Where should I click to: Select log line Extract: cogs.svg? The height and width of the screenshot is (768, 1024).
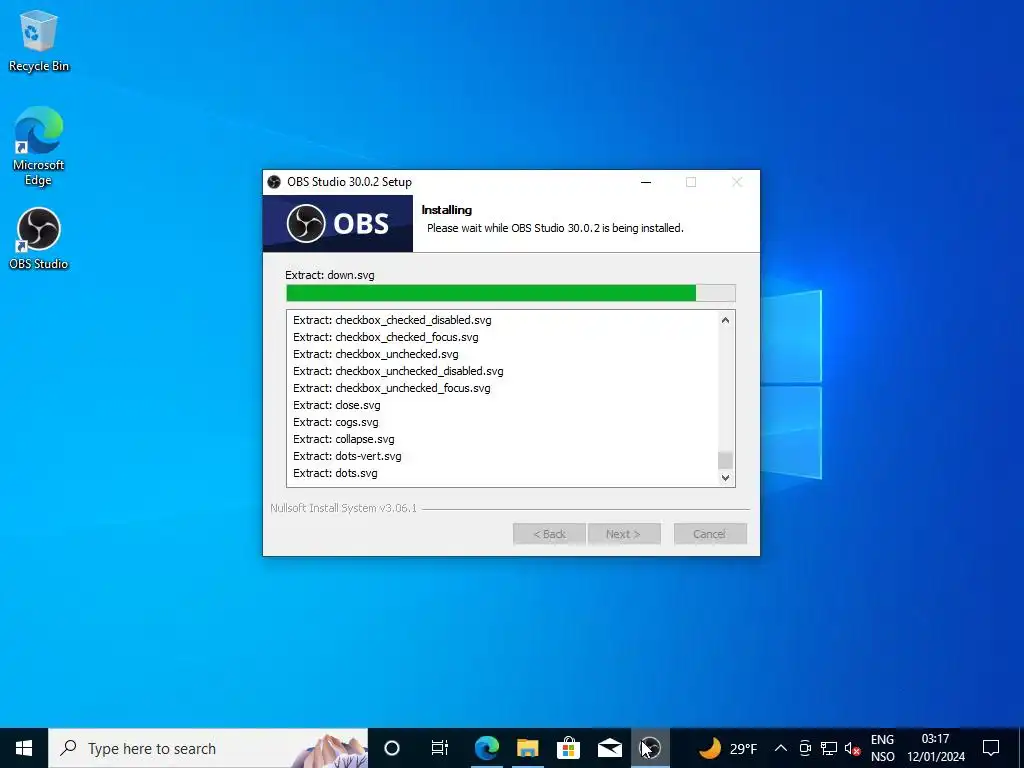pos(336,422)
